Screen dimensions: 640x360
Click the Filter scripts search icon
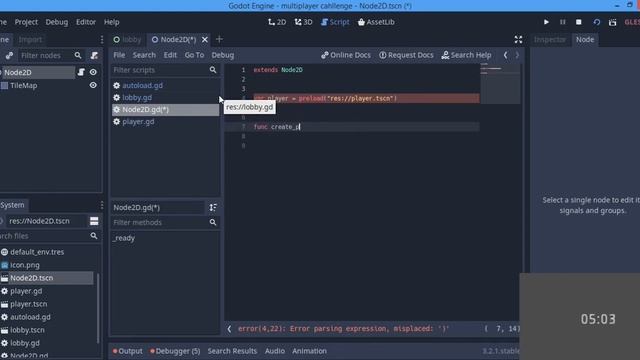(x=213, y=70)
